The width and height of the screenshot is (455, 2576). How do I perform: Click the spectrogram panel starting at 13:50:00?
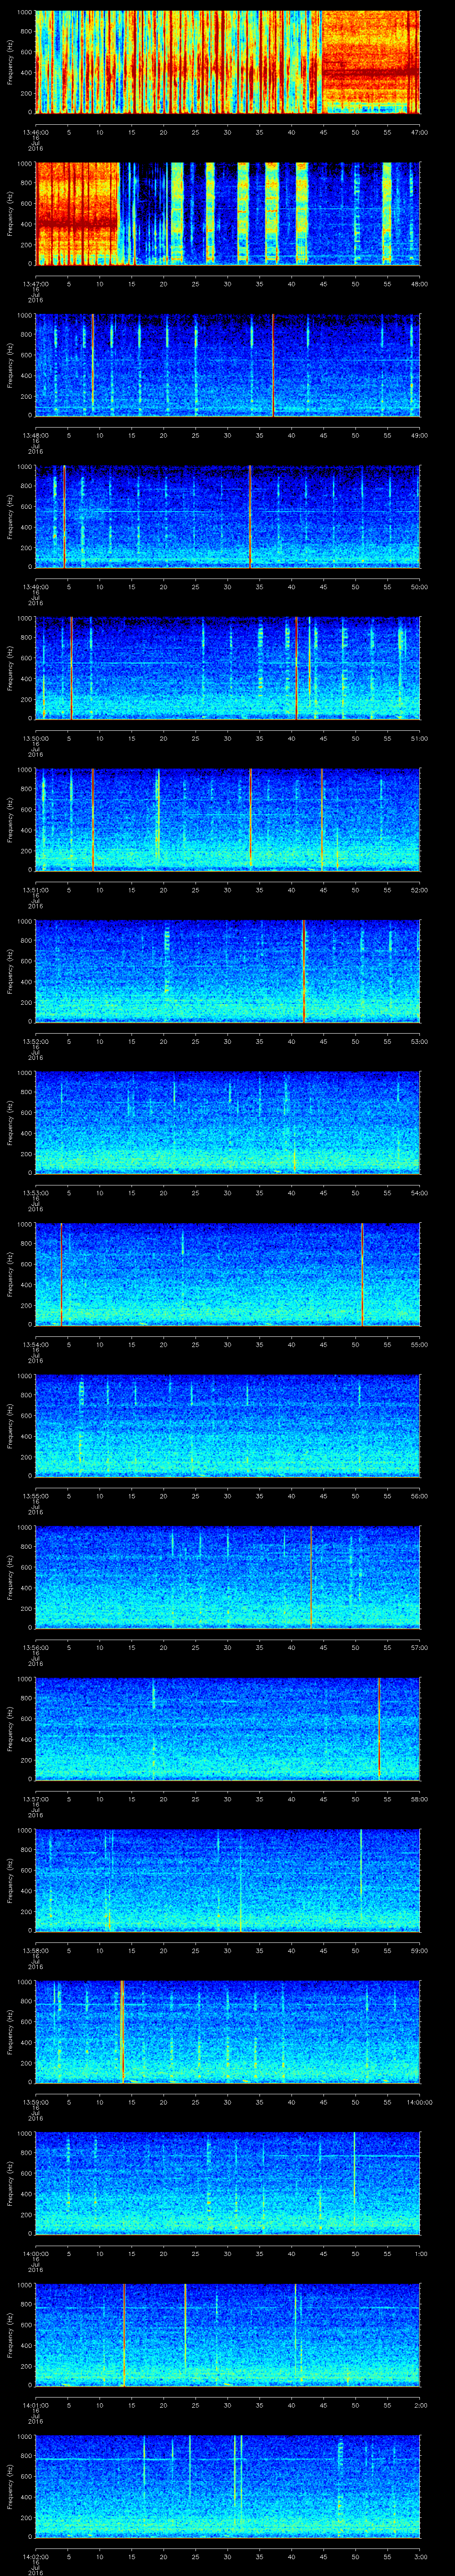click(x=228, y=668)
